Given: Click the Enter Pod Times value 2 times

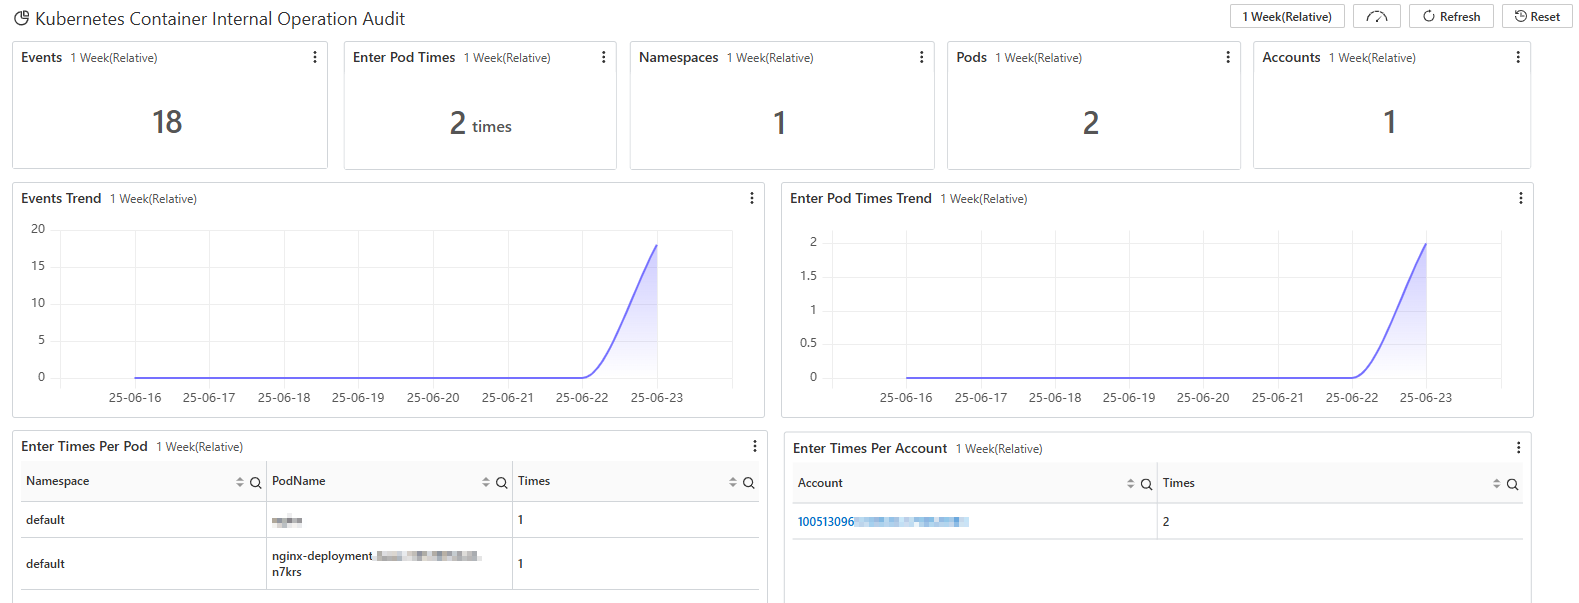Looking at the screenshot, I should click(x=480, y=123).
